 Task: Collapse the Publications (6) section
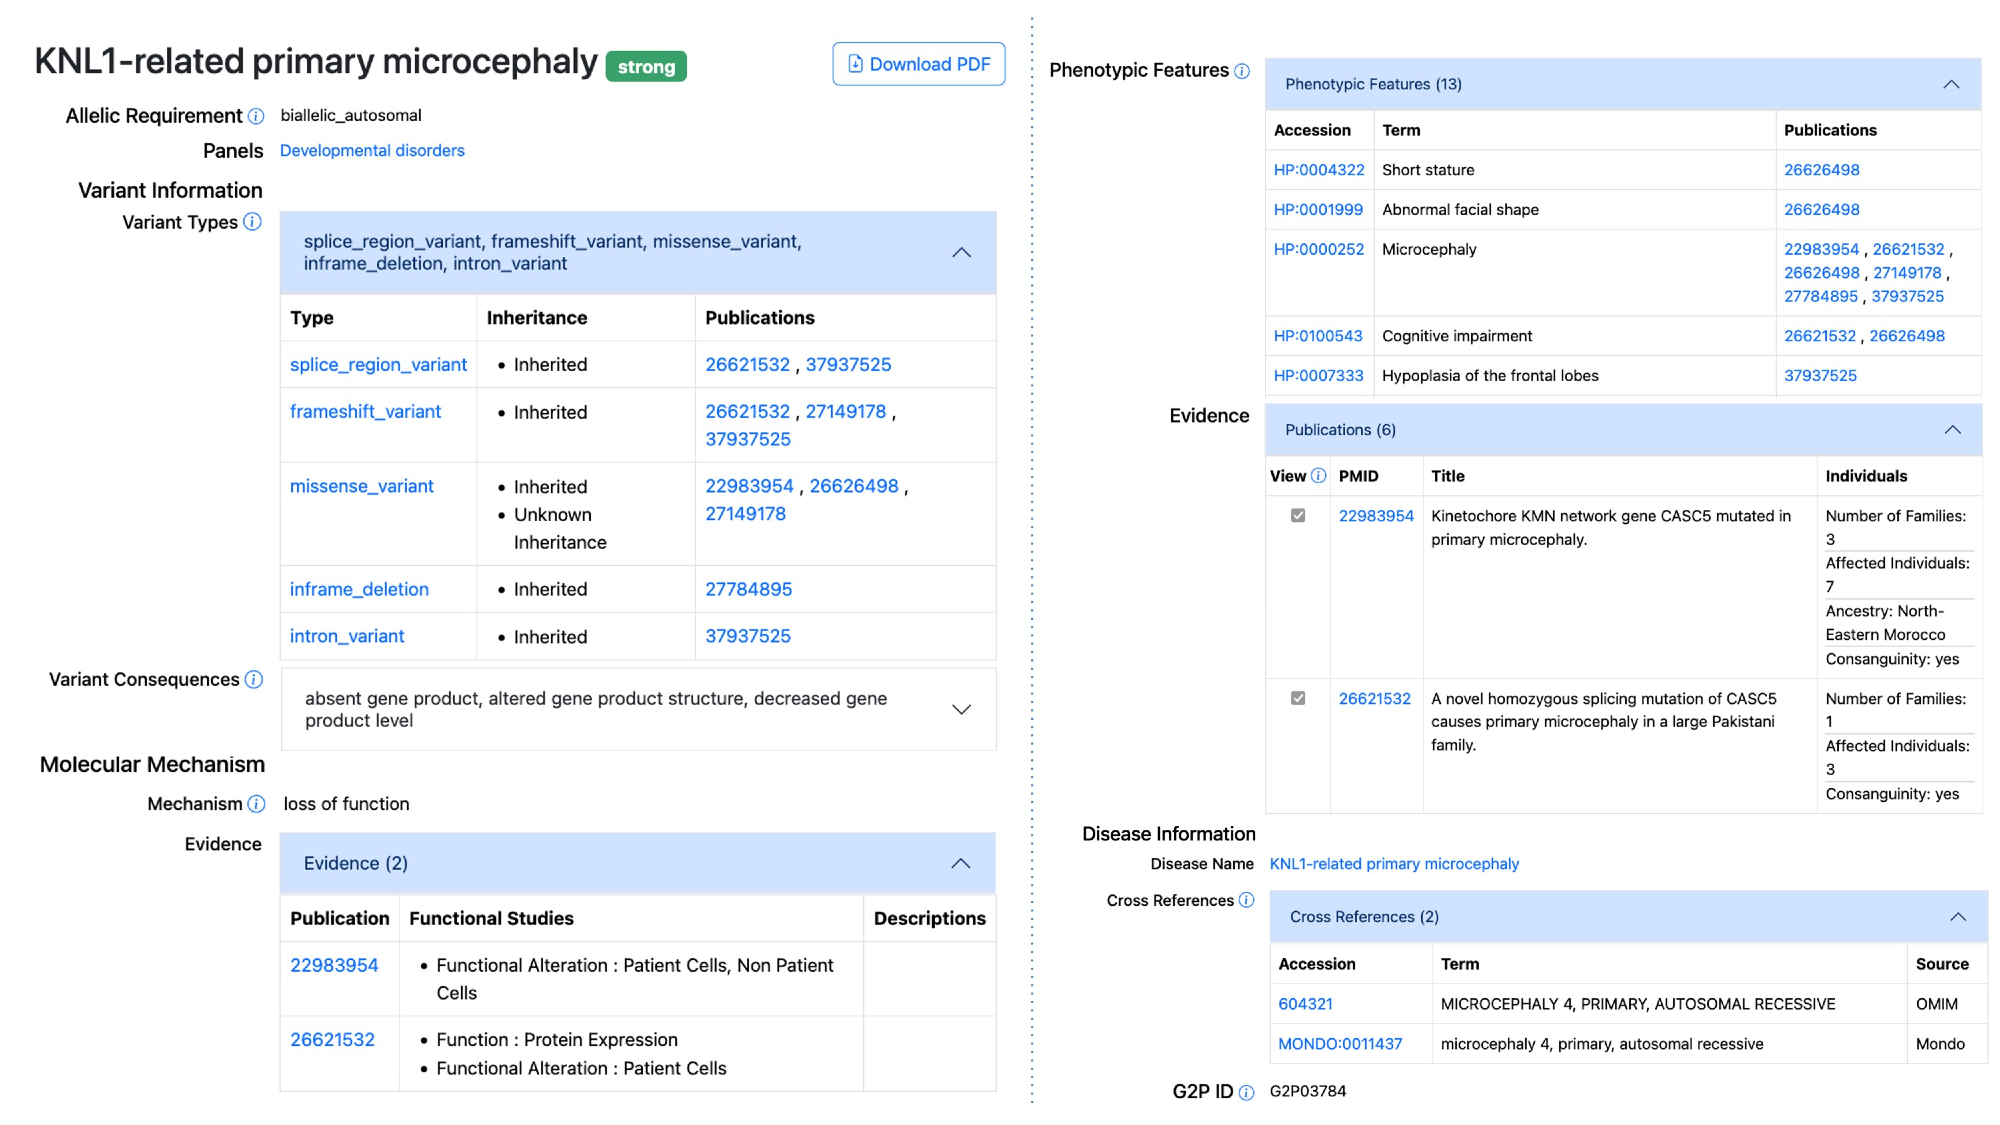click(1952, 430)
